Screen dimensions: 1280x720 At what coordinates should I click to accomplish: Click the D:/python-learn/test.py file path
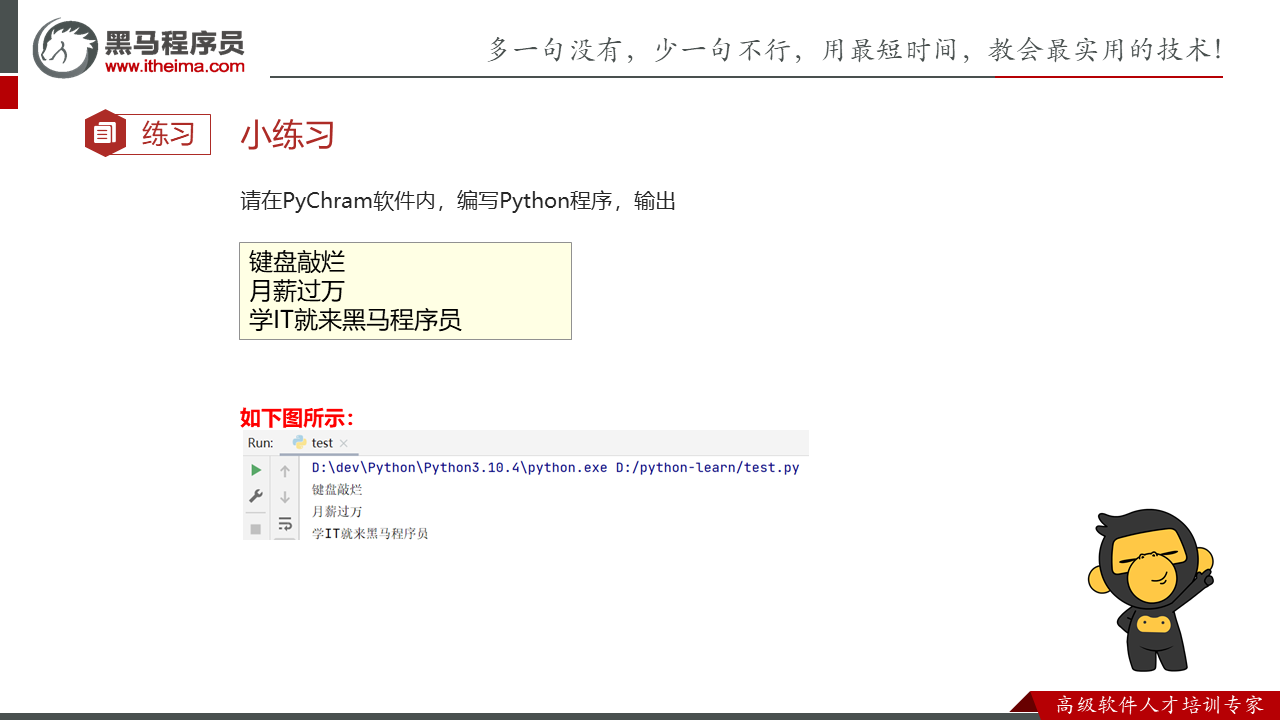tap(707, 467)
